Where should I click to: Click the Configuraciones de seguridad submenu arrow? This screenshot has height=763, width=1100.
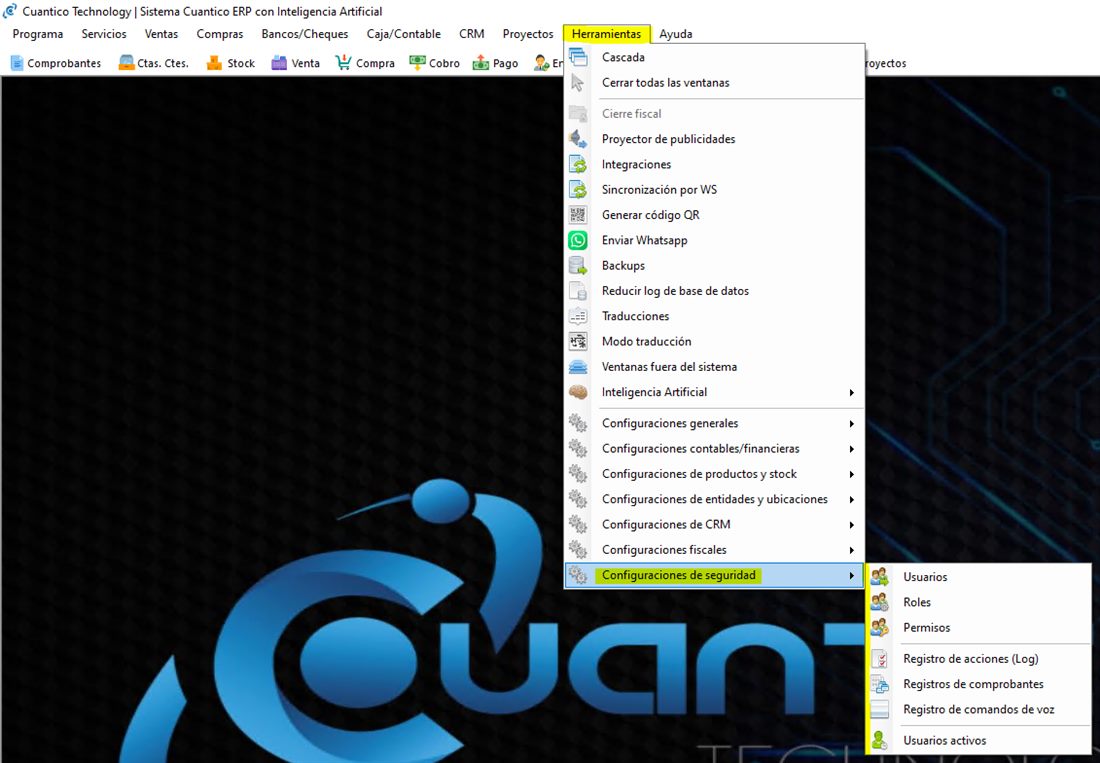851,575
